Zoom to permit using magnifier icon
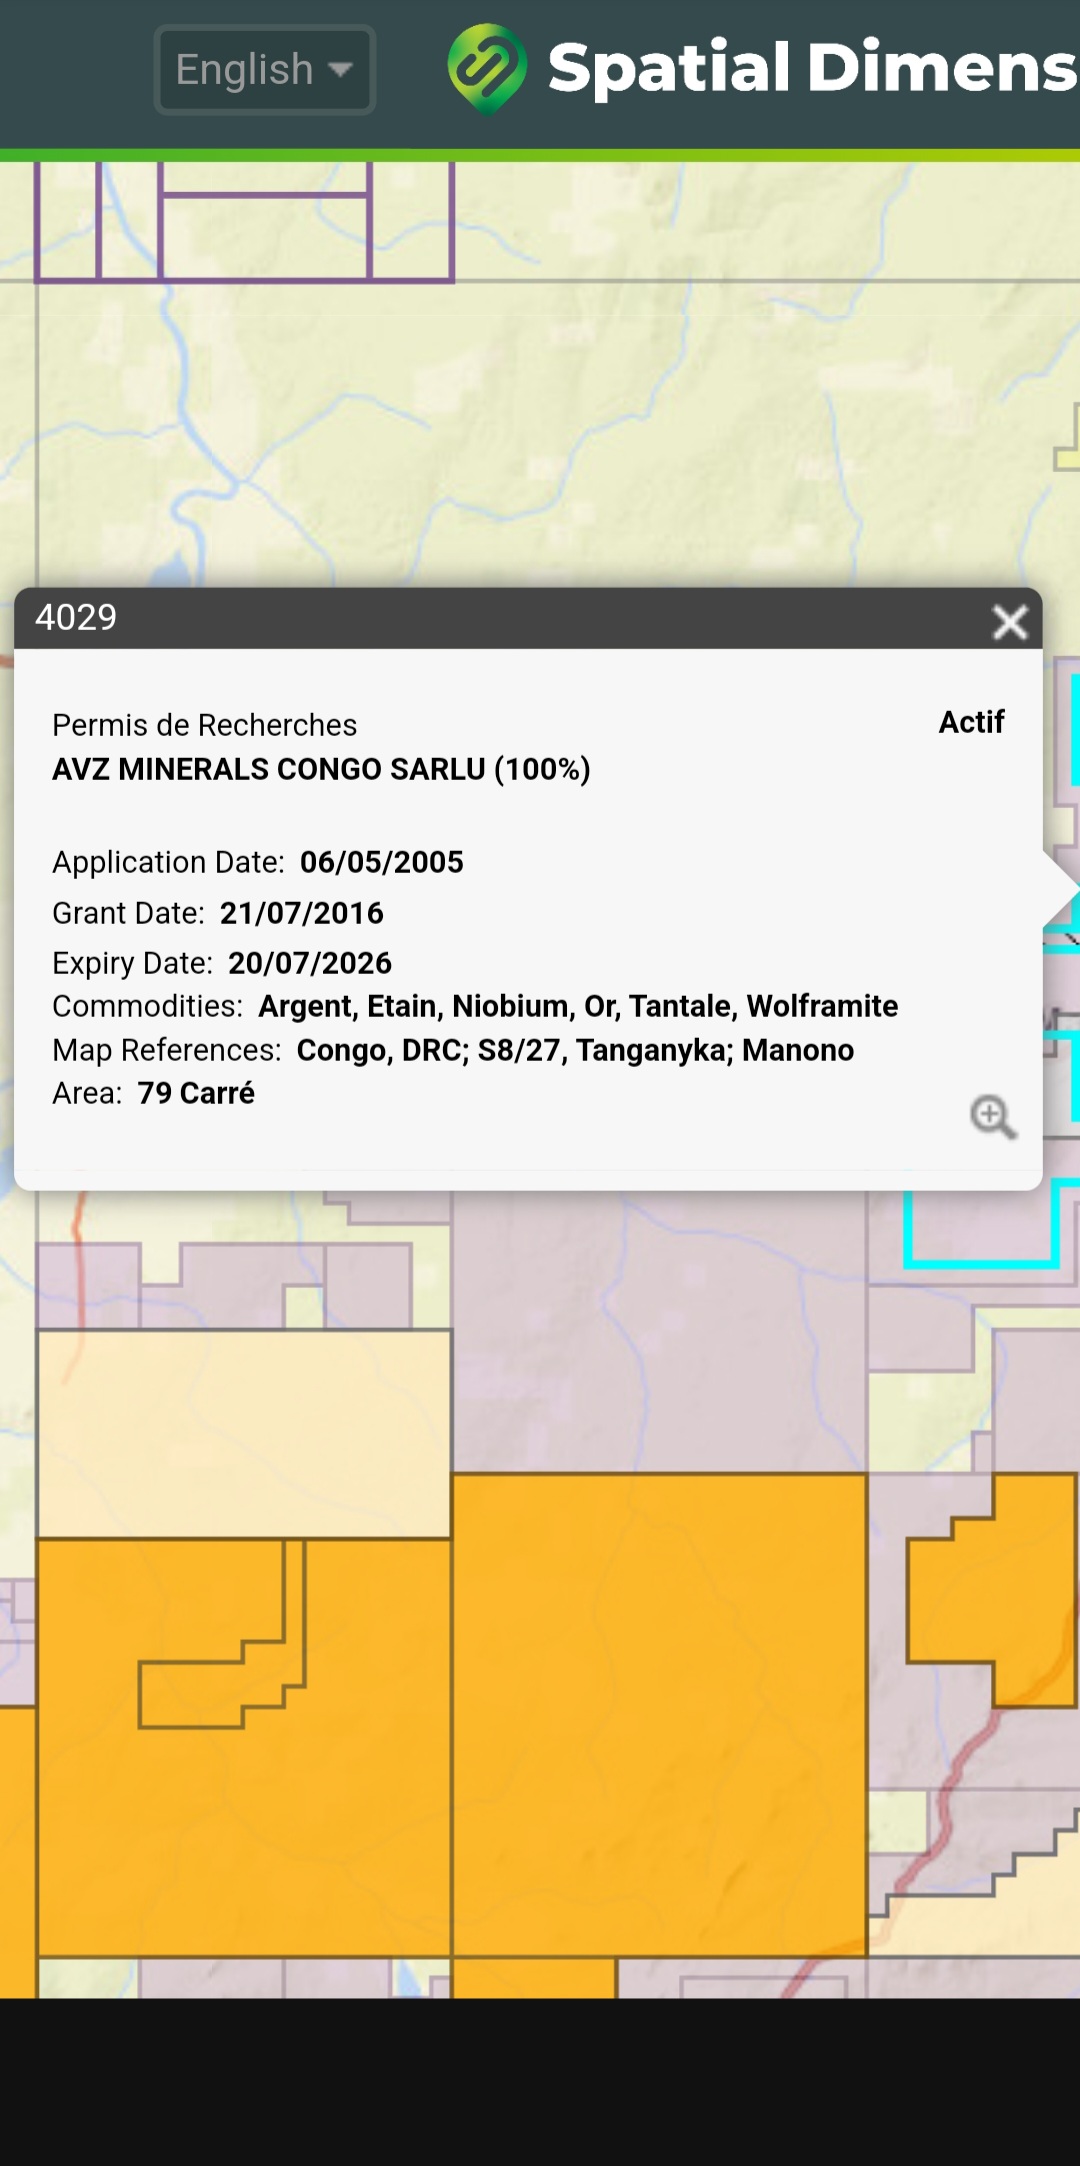Screen dimensions: 1080x2166 point(993,1117)
